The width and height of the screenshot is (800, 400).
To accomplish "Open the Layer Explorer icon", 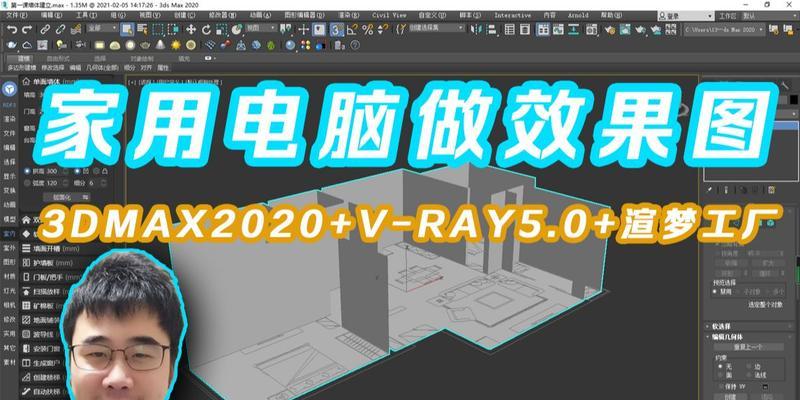I will click(x=524, y=30).
